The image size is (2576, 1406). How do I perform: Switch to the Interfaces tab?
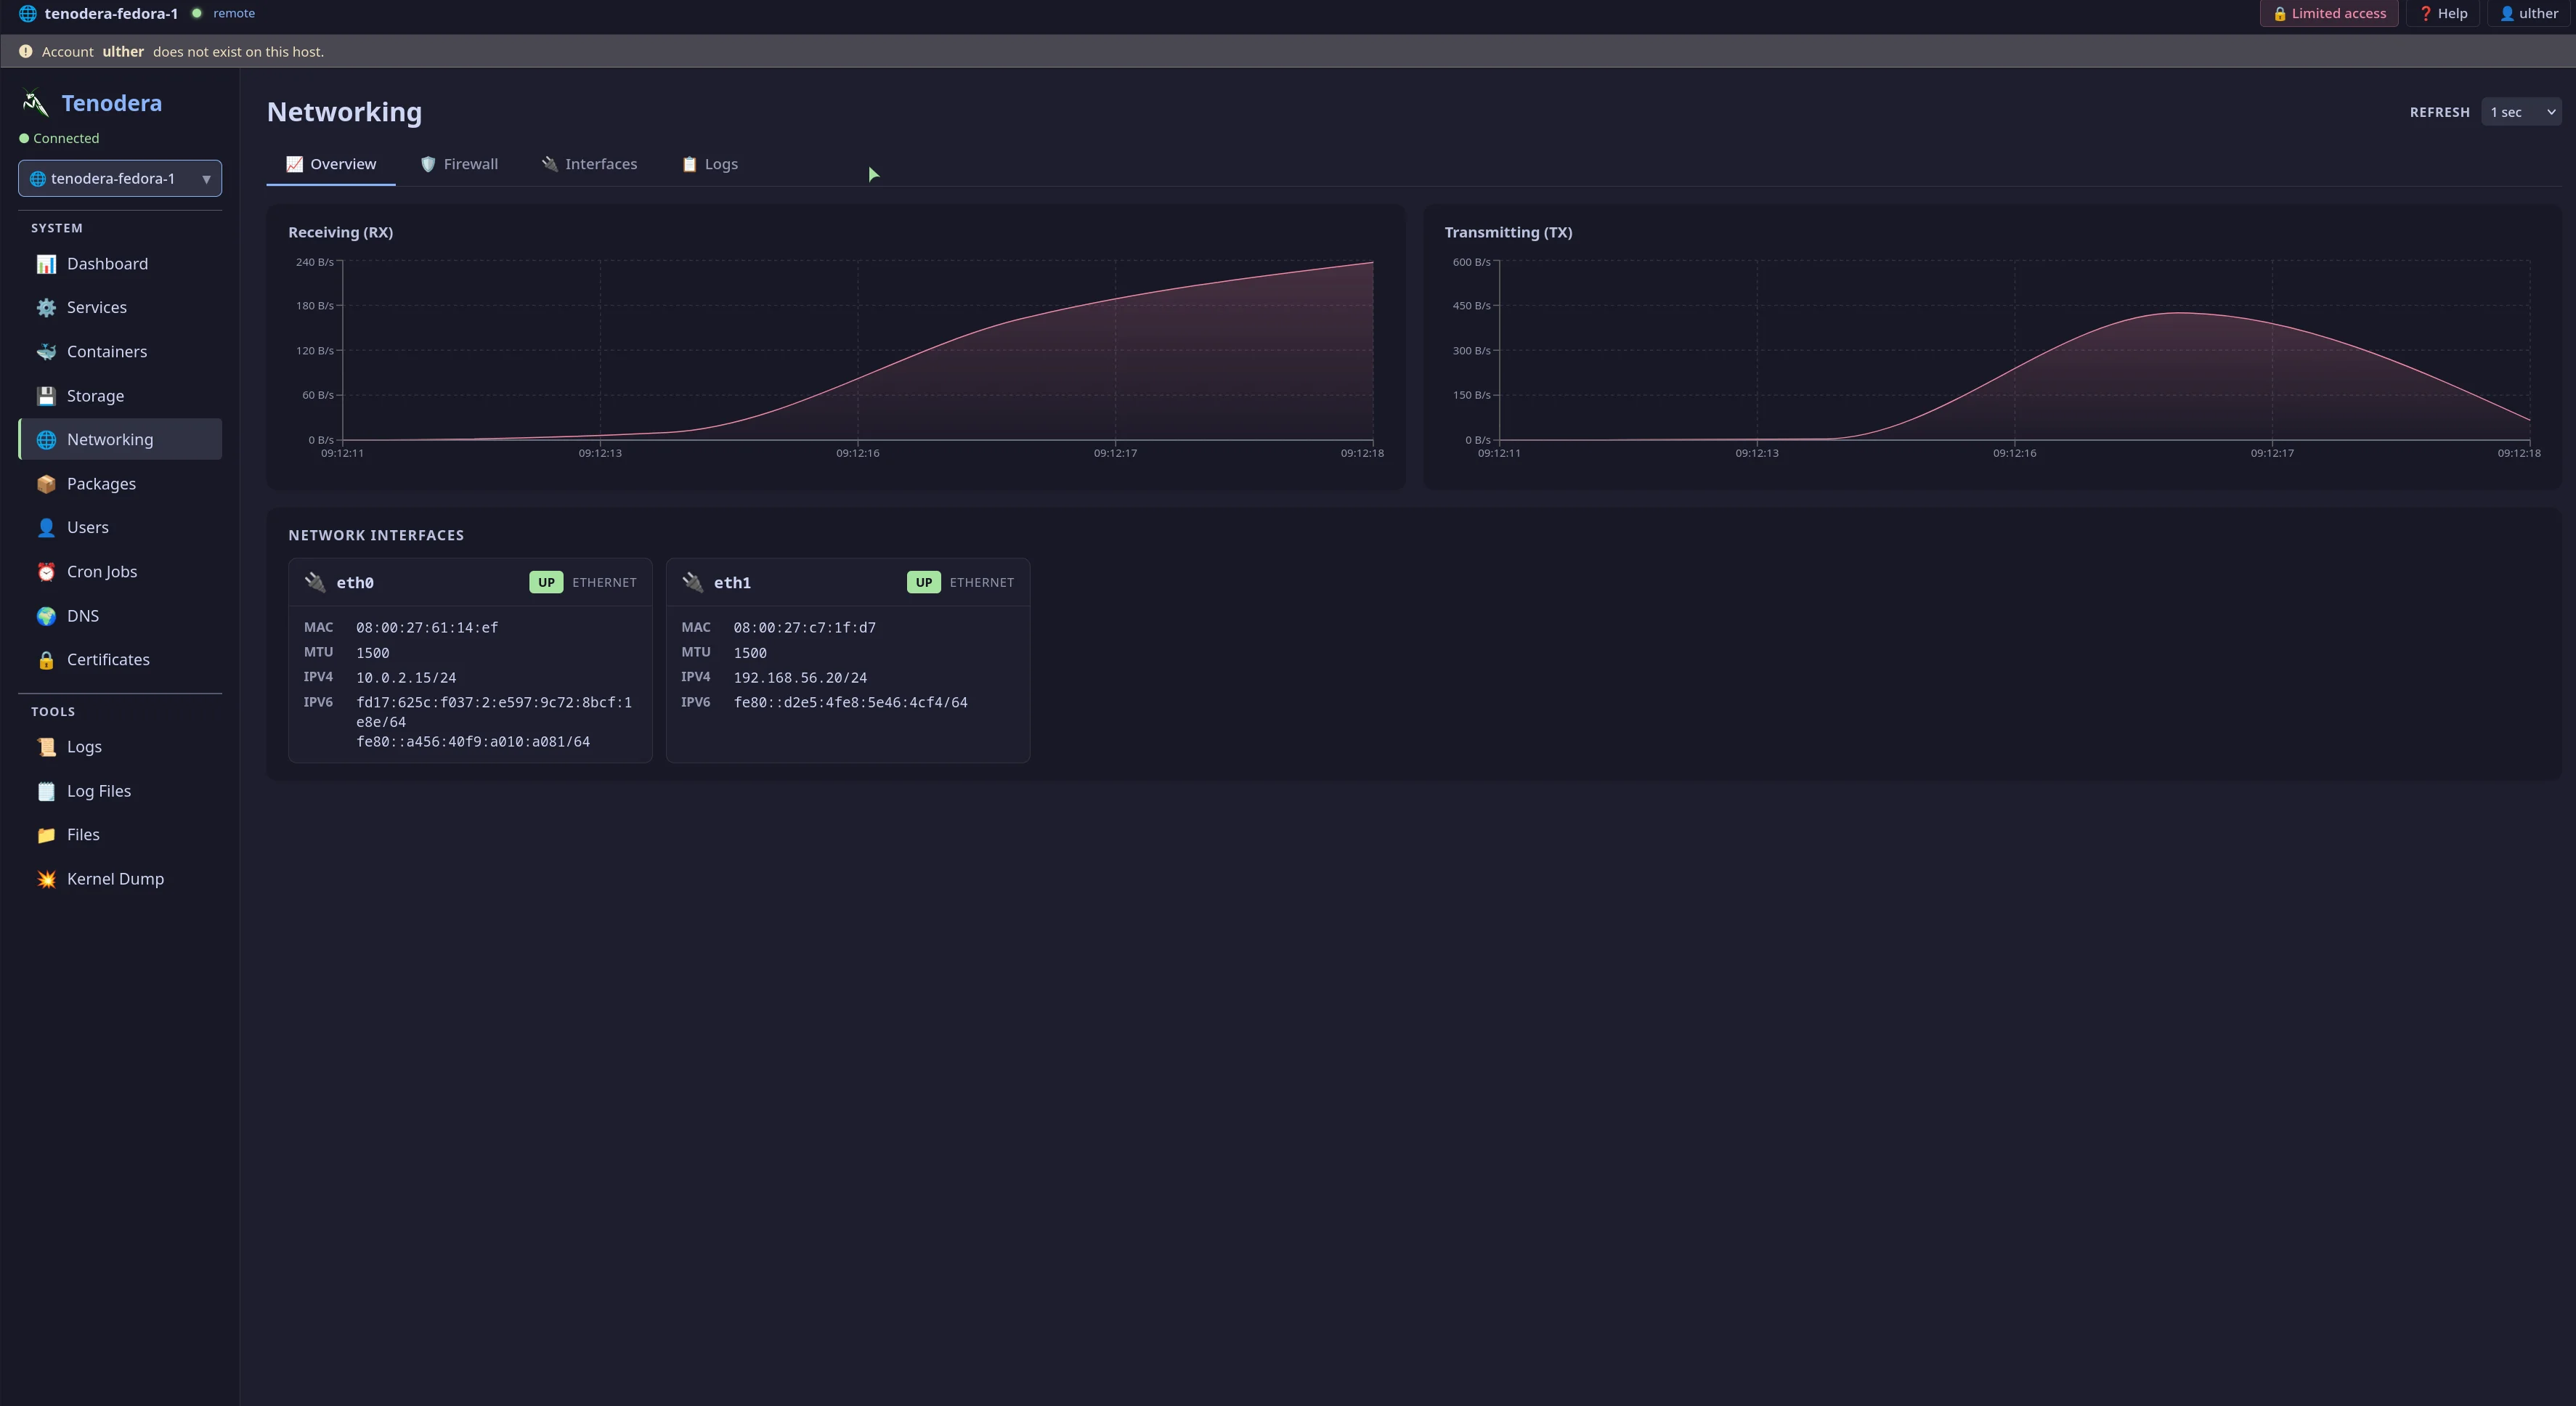[x=589, y=164]
